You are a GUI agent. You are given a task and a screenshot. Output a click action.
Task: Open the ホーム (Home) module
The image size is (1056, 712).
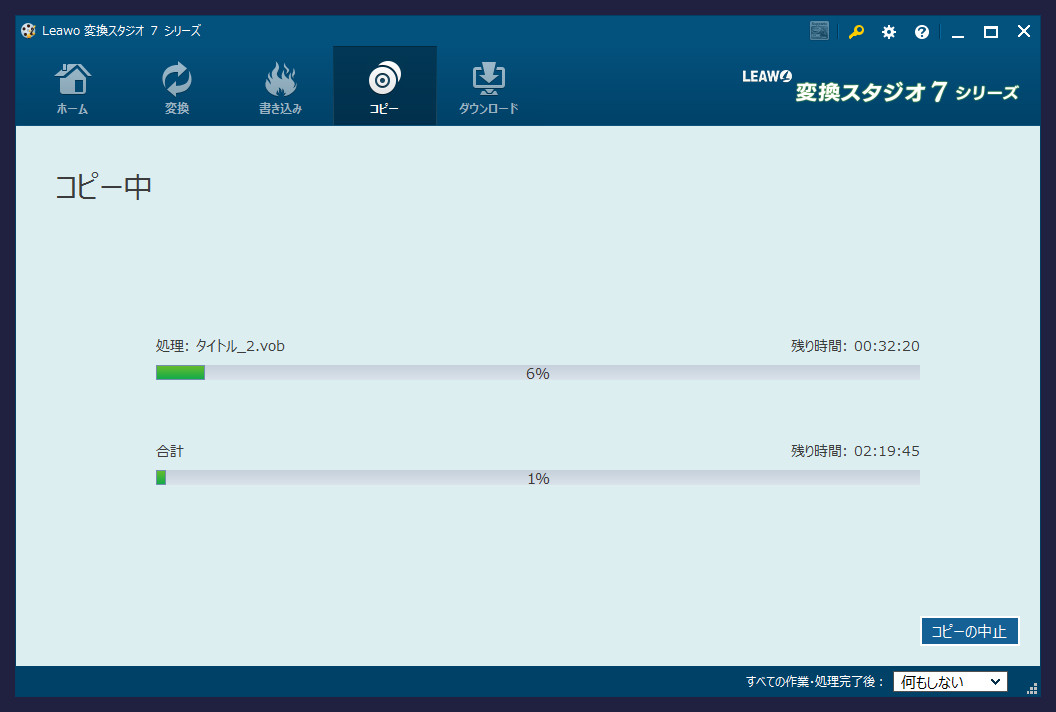point(72,88)
